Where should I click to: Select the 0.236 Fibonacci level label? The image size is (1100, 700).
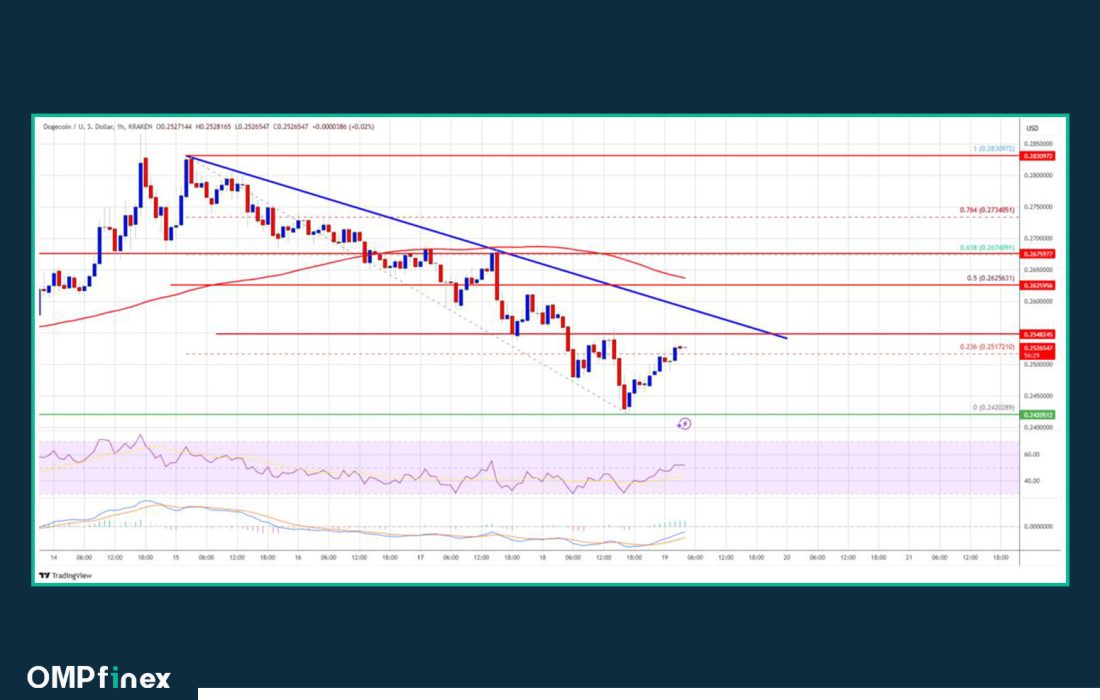[985, 346]
